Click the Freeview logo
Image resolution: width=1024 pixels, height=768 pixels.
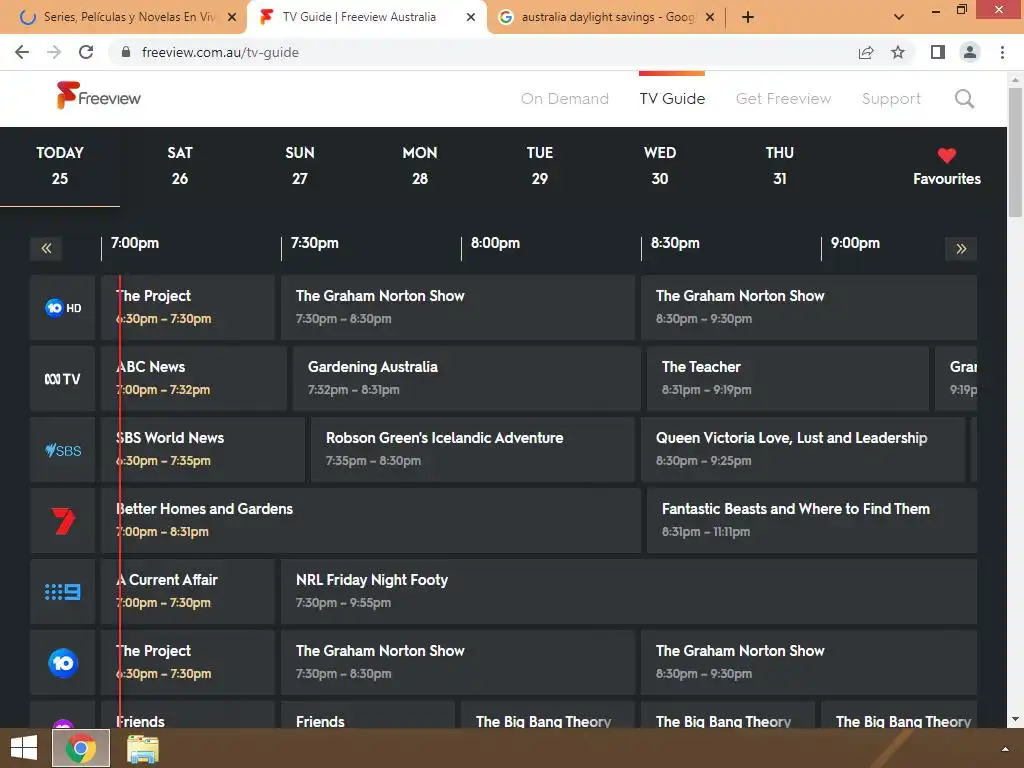click(x=98, y=96)
